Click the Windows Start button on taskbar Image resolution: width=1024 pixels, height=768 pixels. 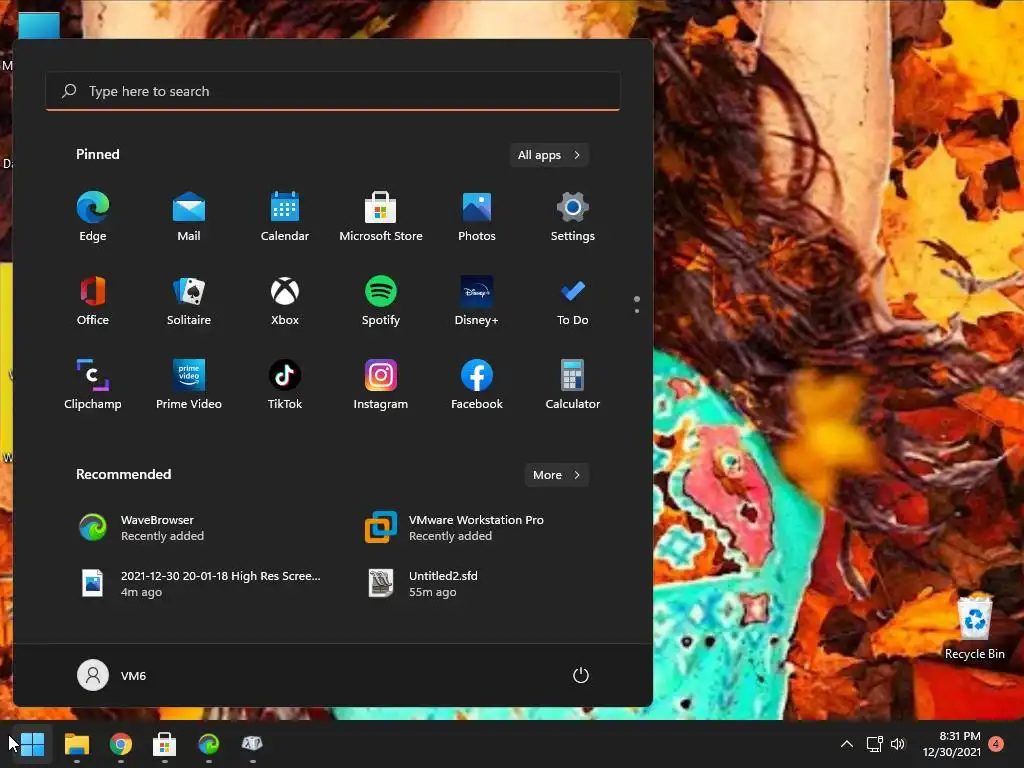[x=32, y=744]
